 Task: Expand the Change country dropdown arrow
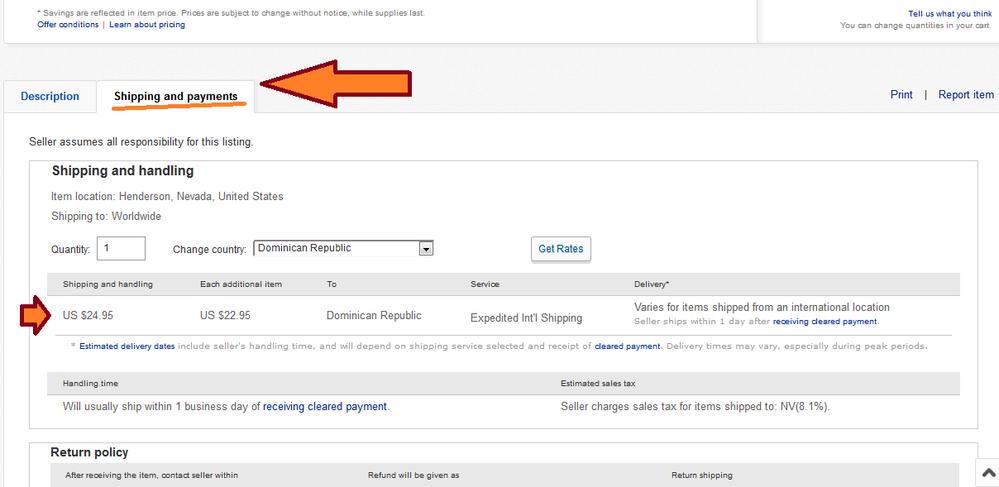[426, 249]
